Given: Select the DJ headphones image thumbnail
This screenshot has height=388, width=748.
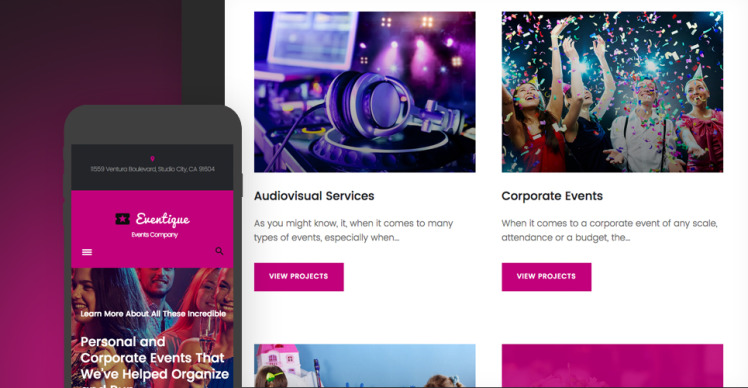Looking at the screenshot, I should click(364, 92).
